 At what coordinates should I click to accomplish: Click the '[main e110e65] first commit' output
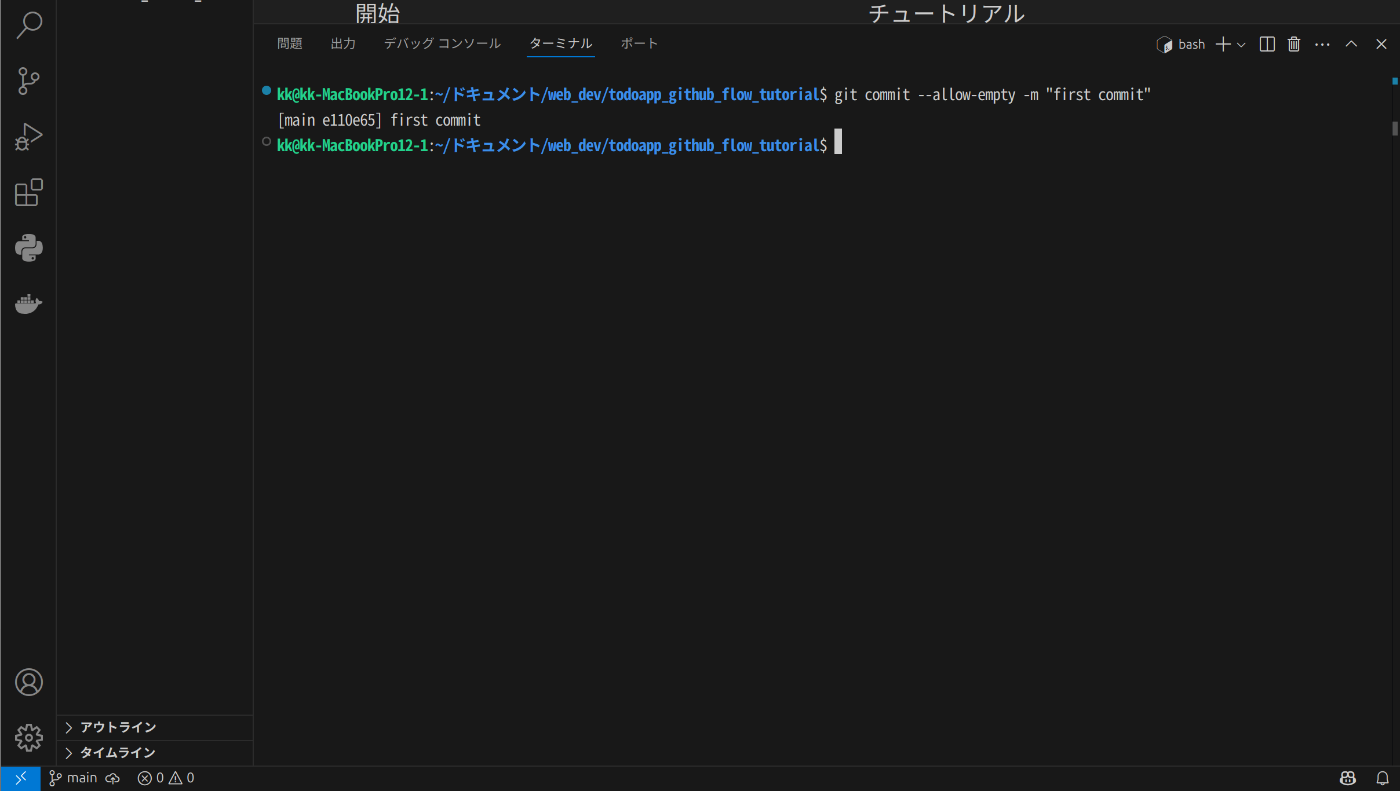pos(379,120)
